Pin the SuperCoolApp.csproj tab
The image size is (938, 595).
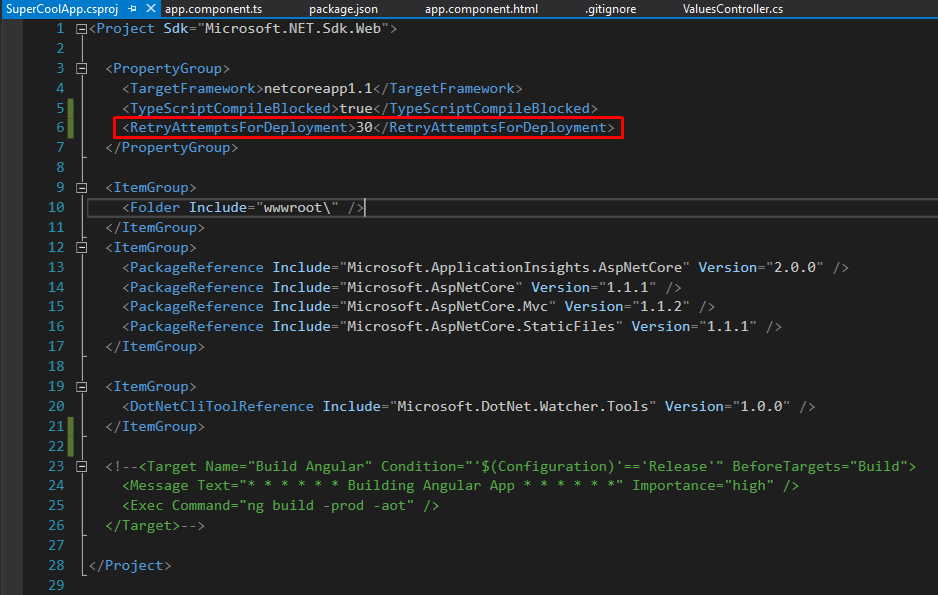point(132,9)
